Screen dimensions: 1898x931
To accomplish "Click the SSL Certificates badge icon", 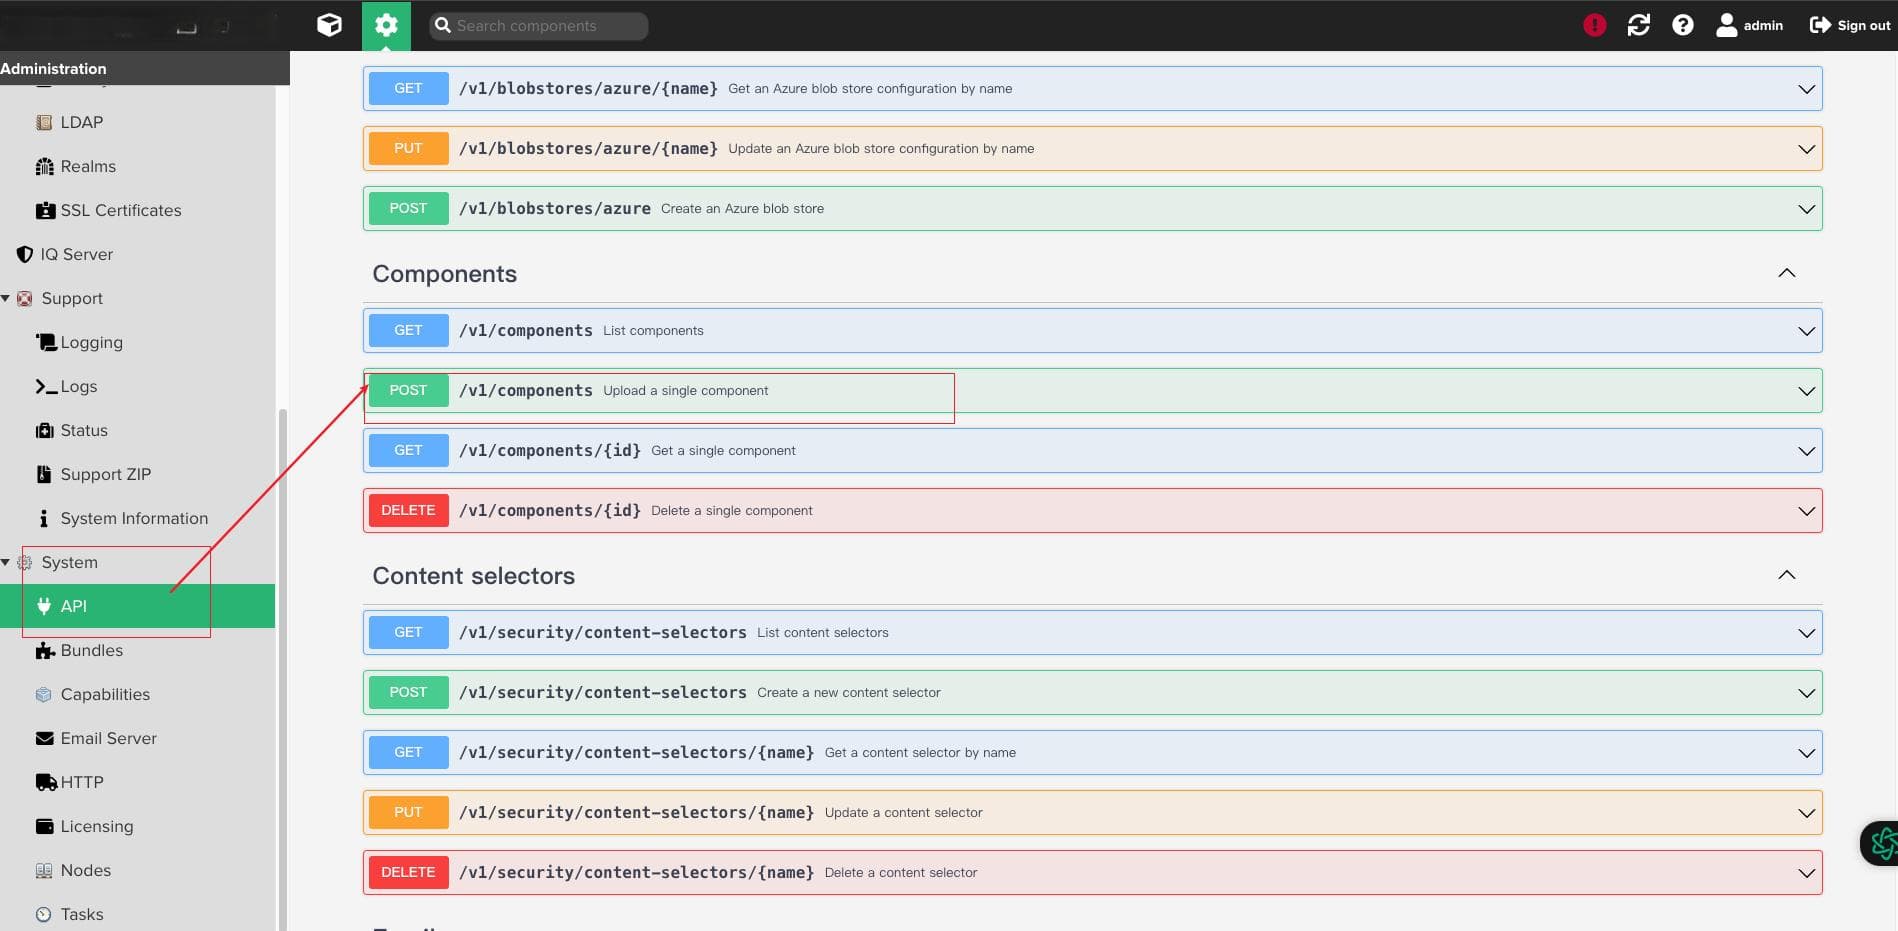I will point(45,210).
